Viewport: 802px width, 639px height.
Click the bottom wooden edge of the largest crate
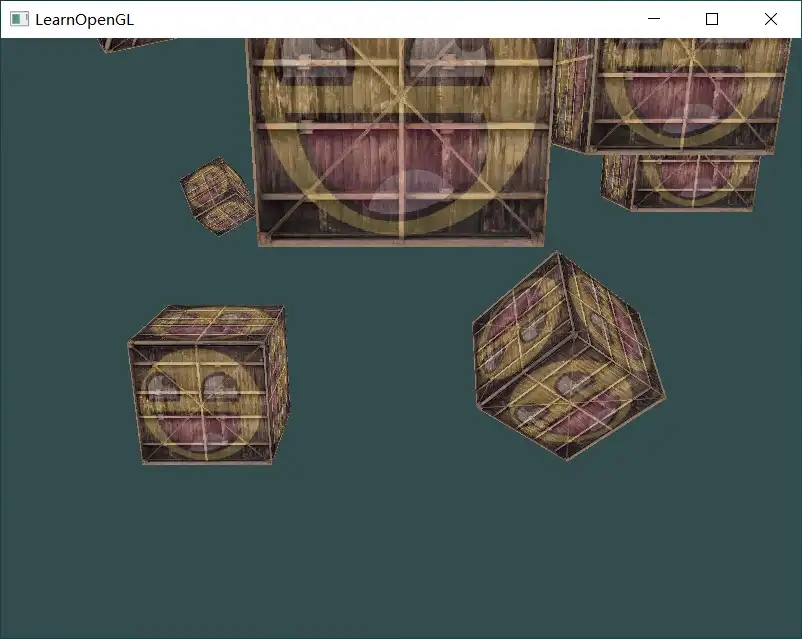[400, 241]
